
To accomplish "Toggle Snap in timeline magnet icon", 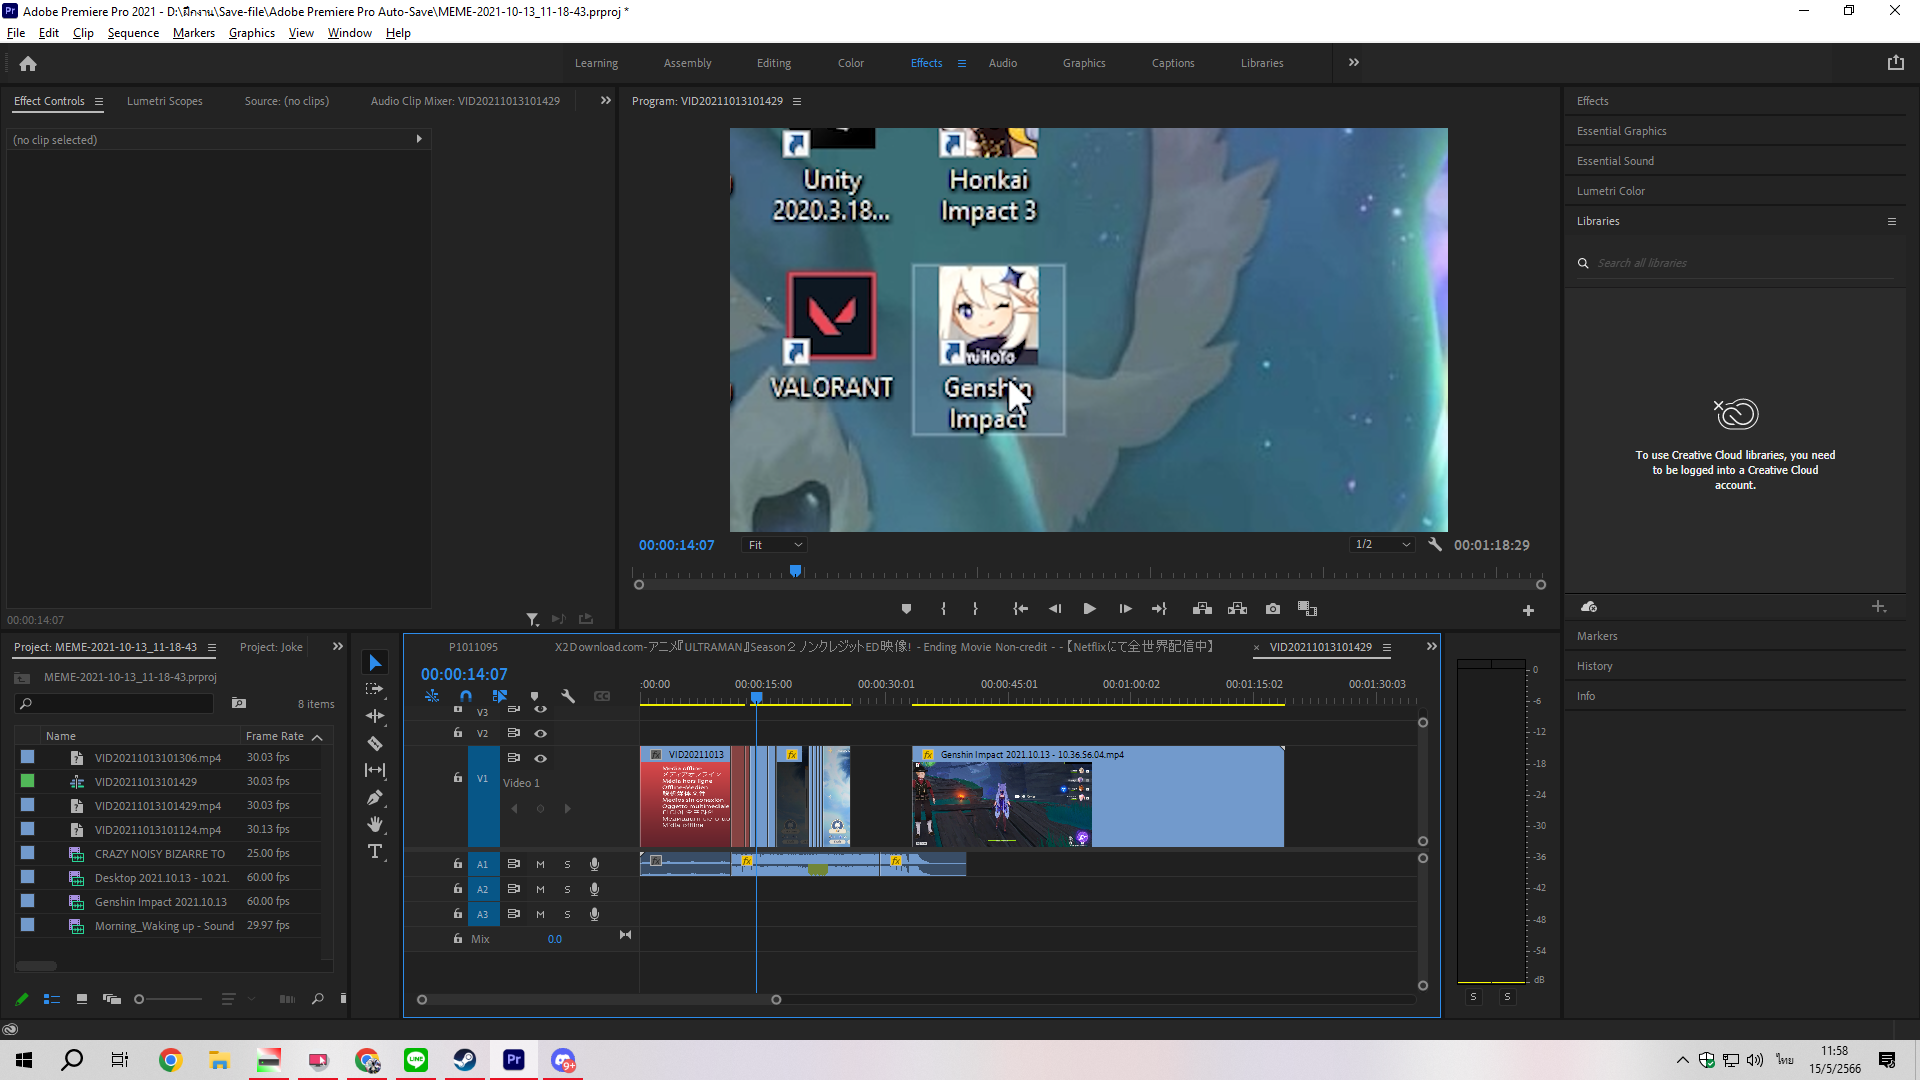I will [466, 696].
